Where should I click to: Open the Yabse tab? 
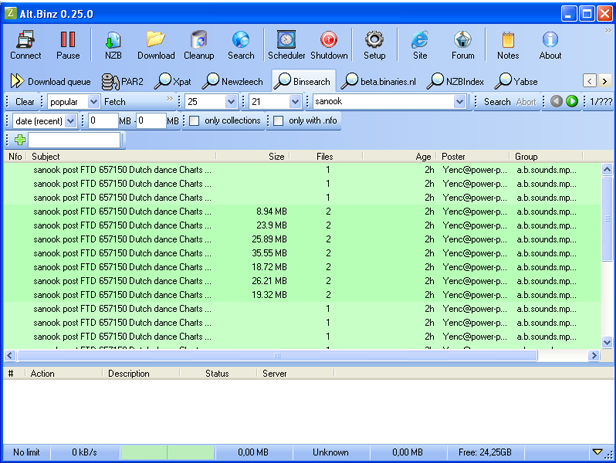click(516, 81)
